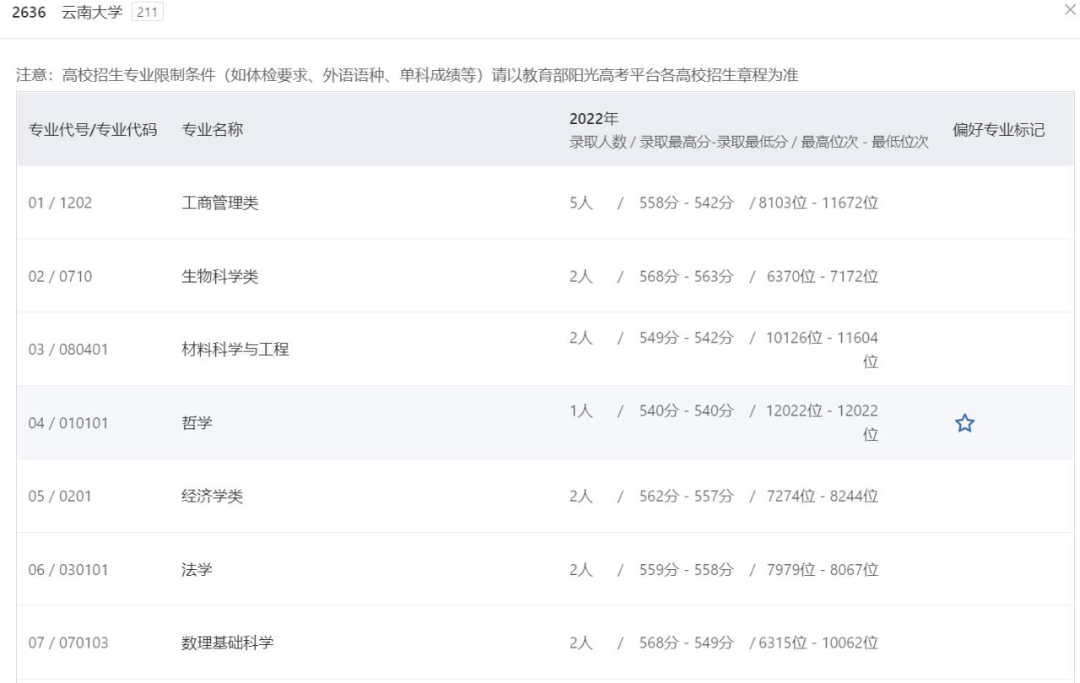Close the 云南大学 details dialog

(x=1071, y=10)
